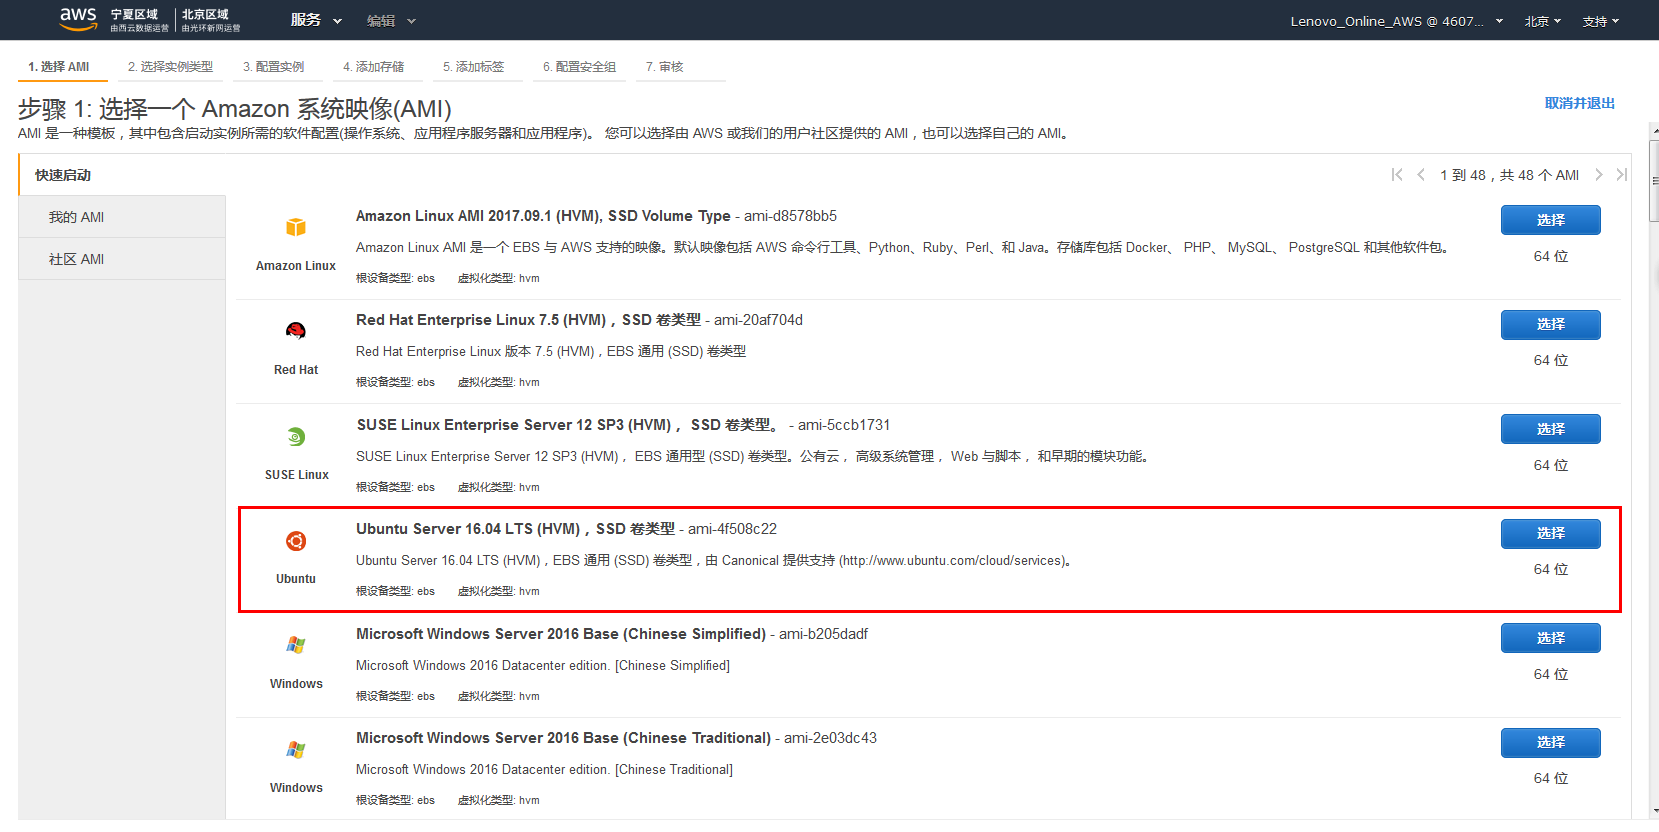Click the Ubuntu circle logo icon
Viewport: 1659px width, 832px height.
[296, 541]
